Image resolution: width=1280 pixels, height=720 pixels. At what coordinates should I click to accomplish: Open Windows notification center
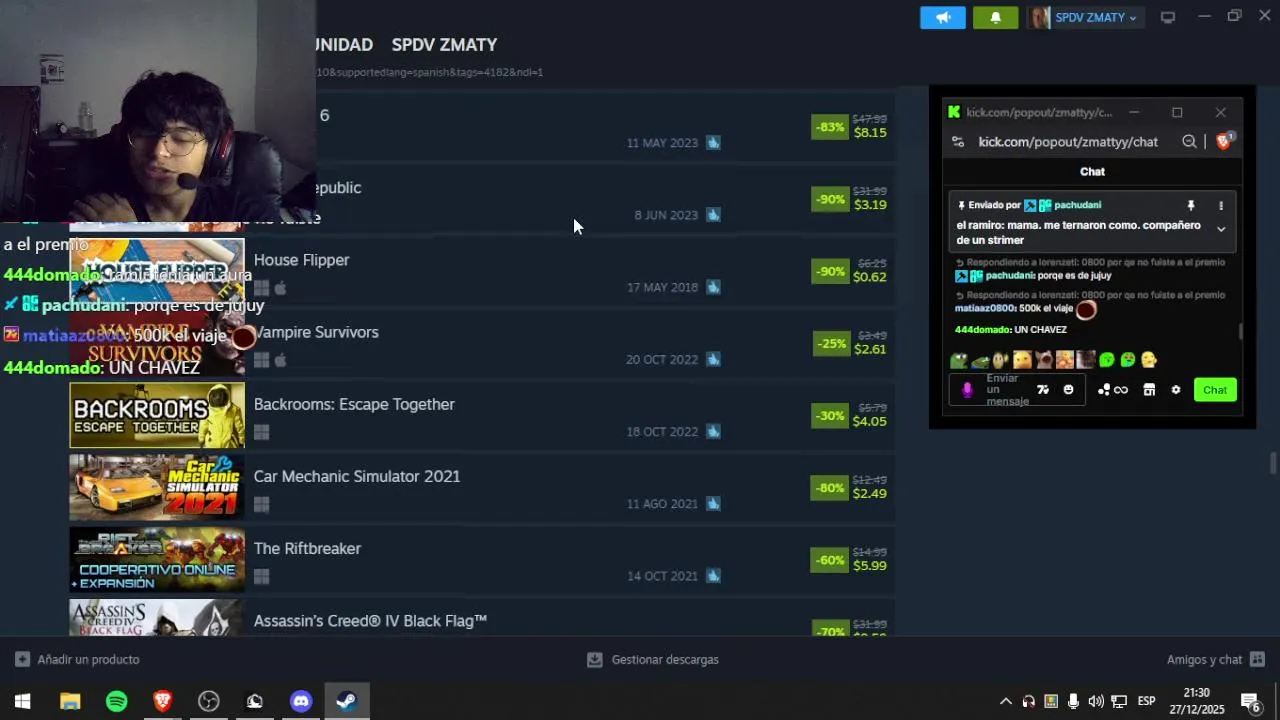pos(1250,701)
